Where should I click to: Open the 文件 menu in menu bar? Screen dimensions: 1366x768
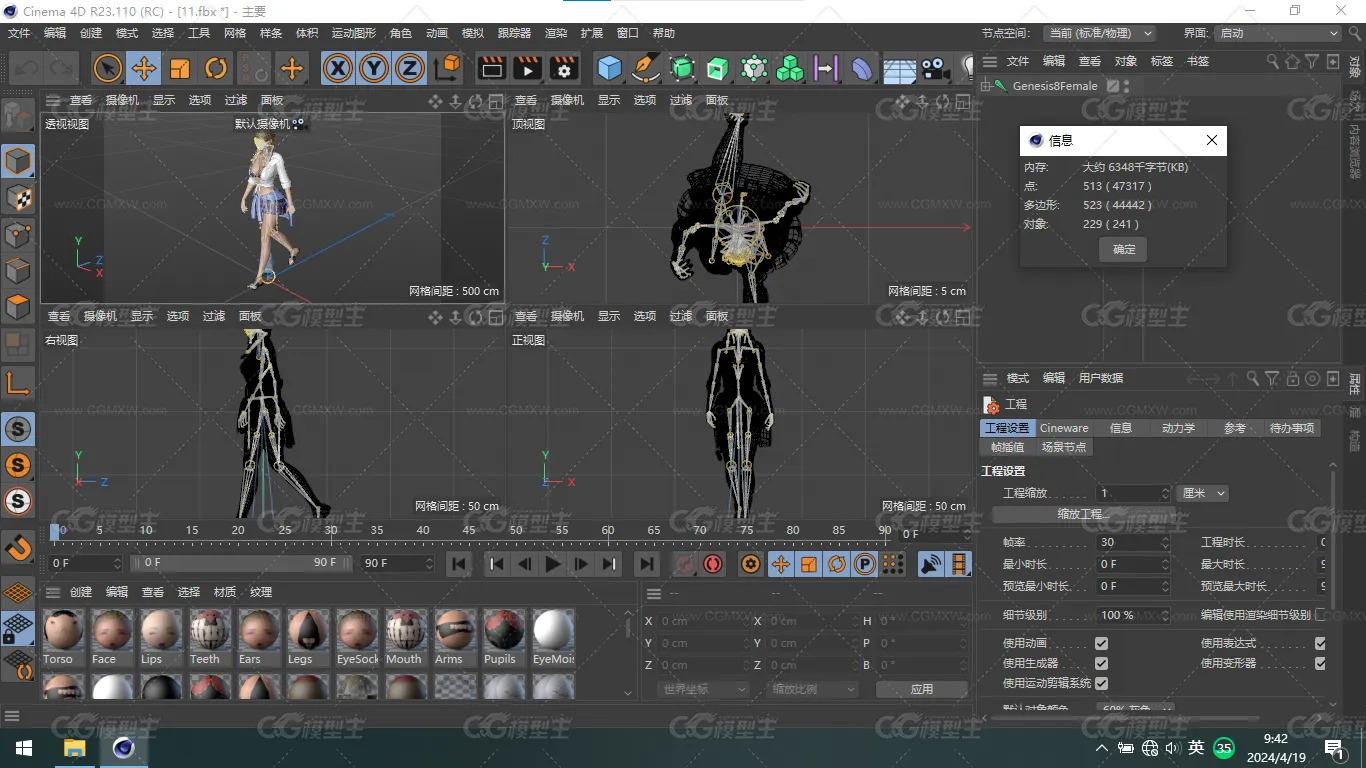[19, 33]
